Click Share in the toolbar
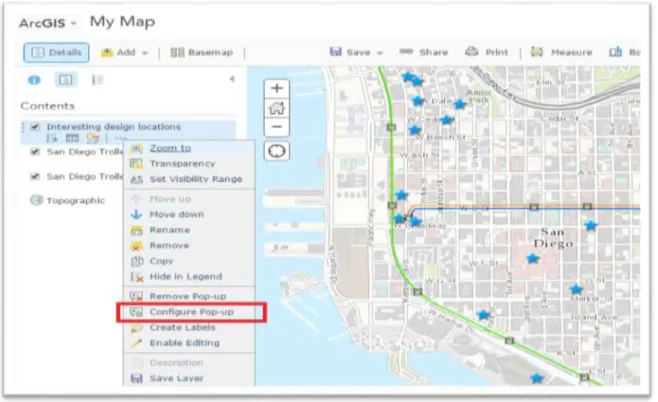The image size is (658, 402). (x=423, y=52)
